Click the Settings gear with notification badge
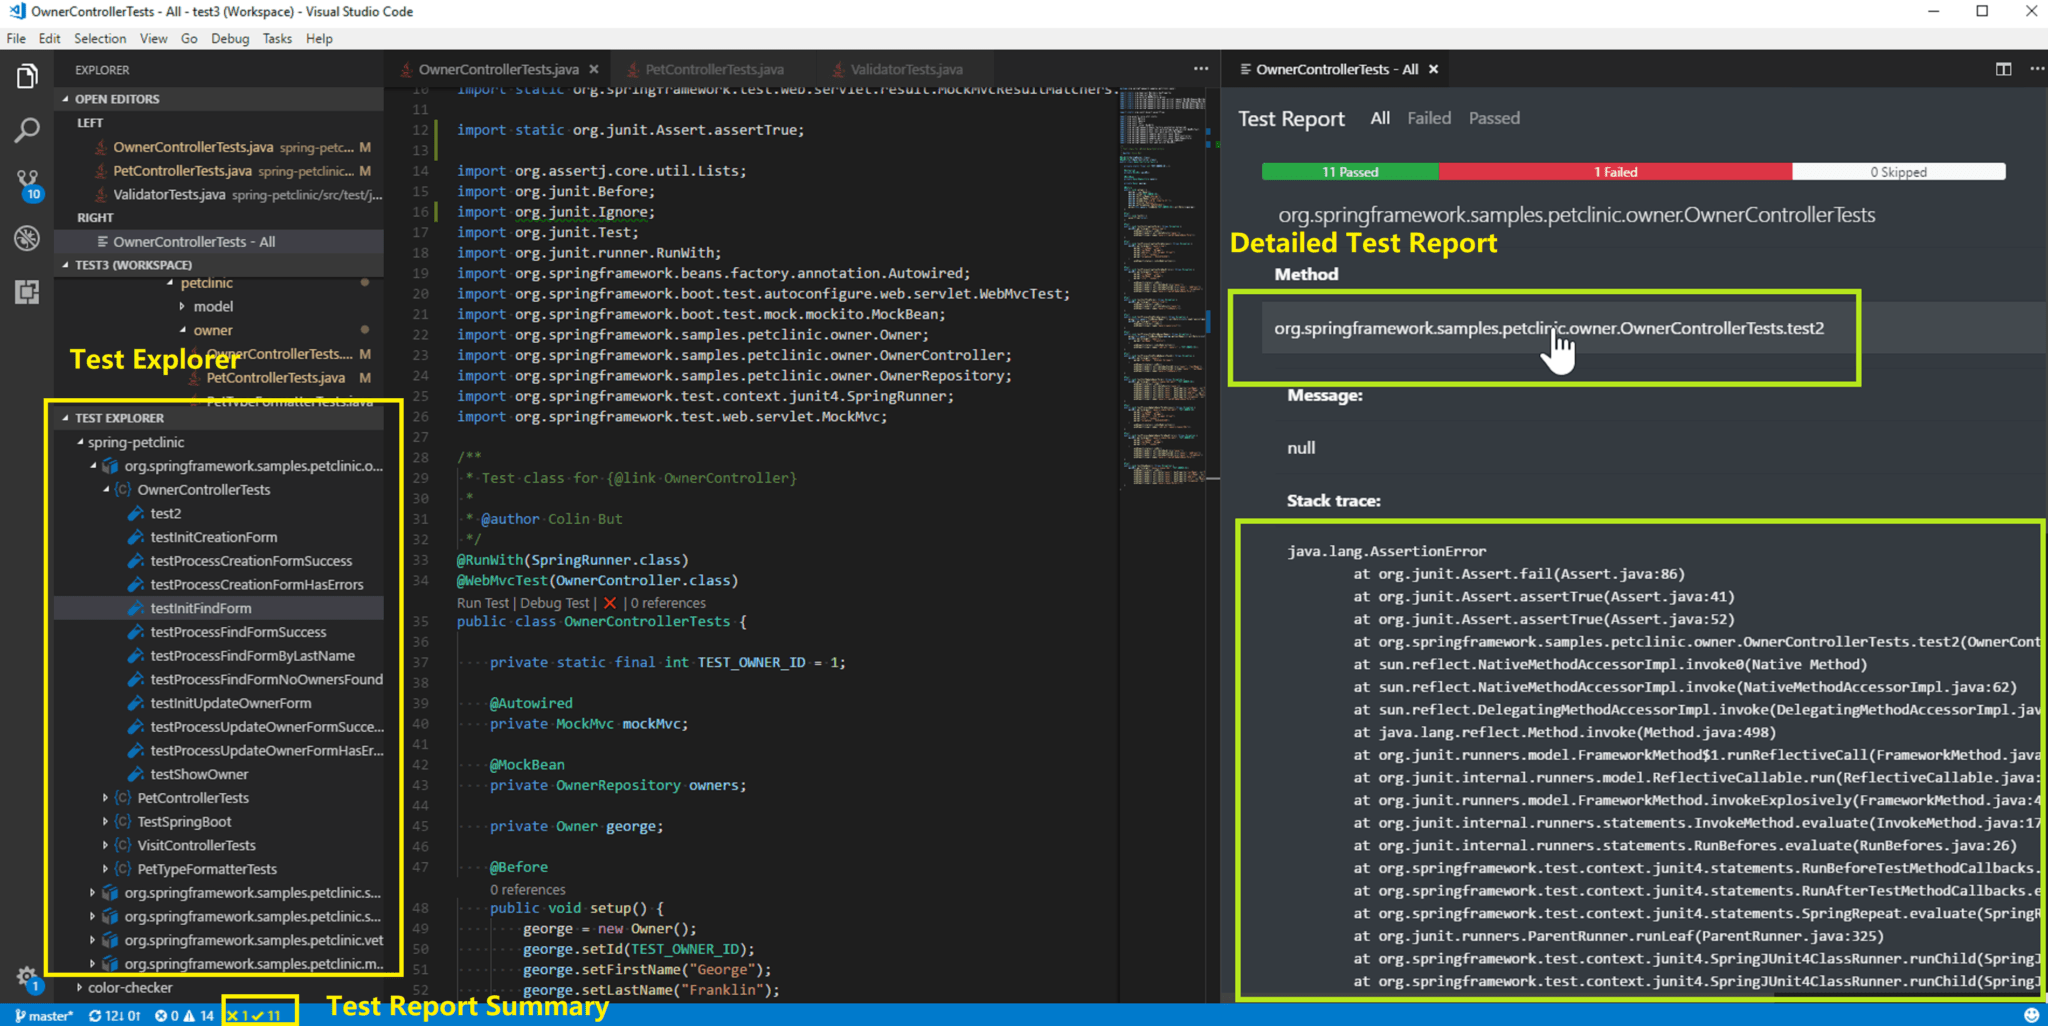Viewport: 2048px width, 1026px height. [x=27, y=978]
